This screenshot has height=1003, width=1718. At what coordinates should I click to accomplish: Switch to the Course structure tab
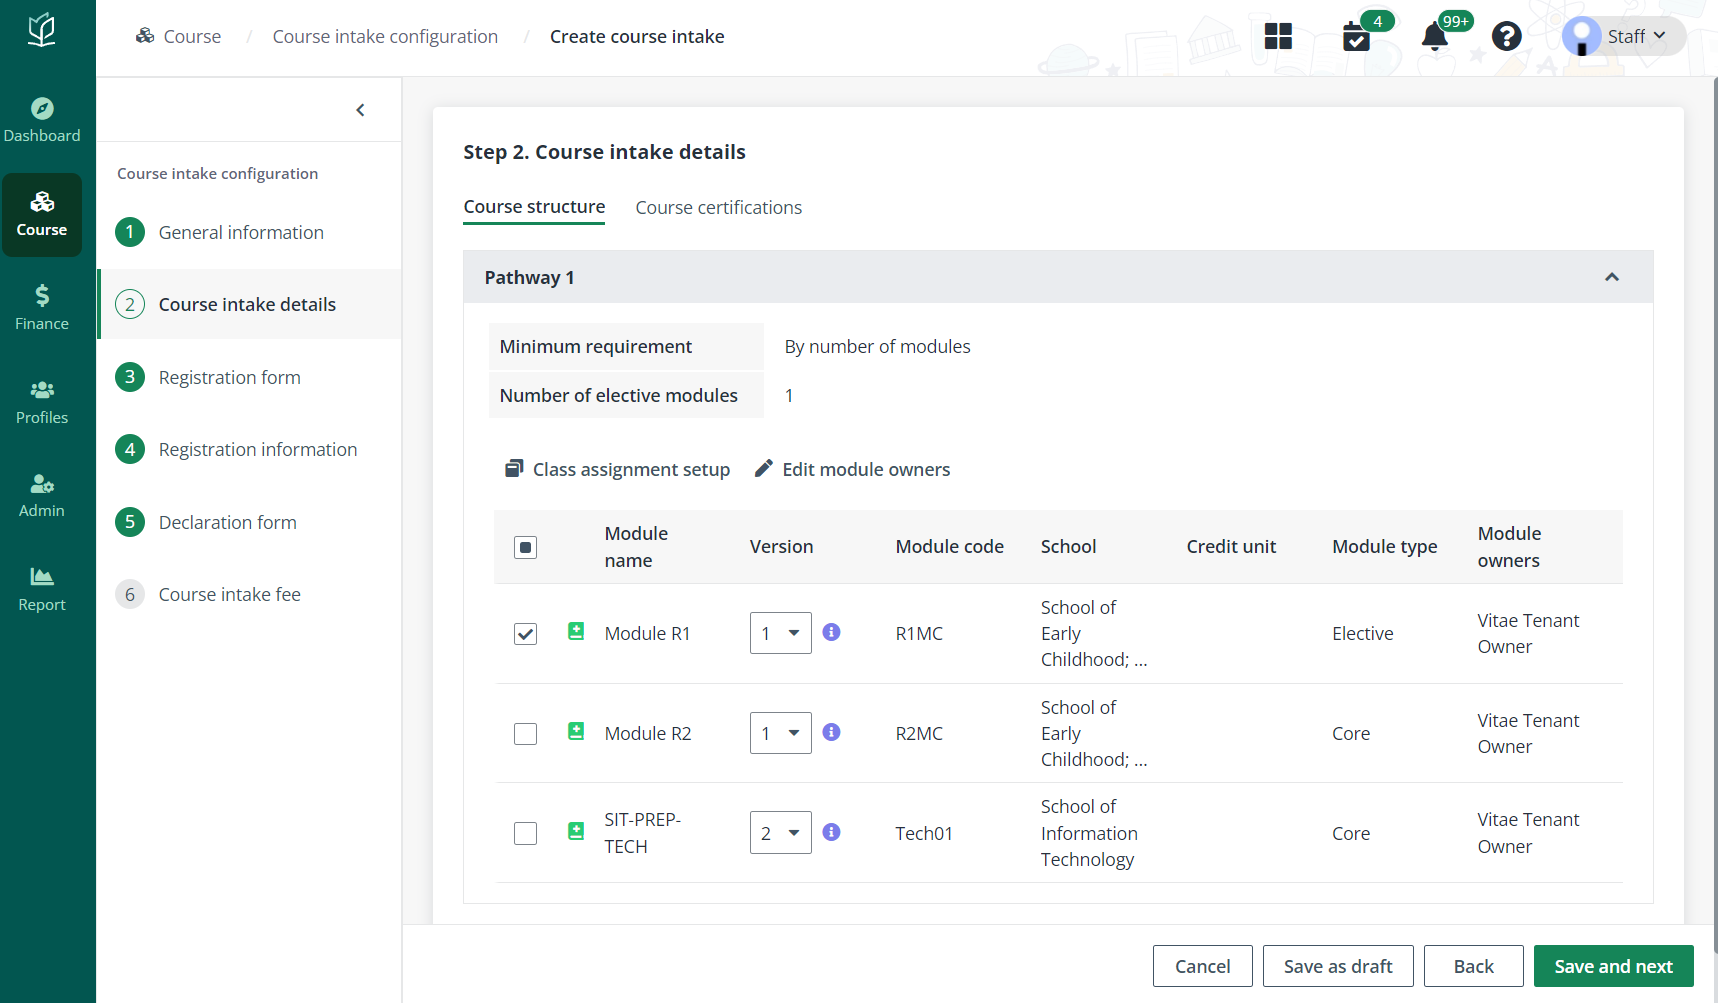534,207
